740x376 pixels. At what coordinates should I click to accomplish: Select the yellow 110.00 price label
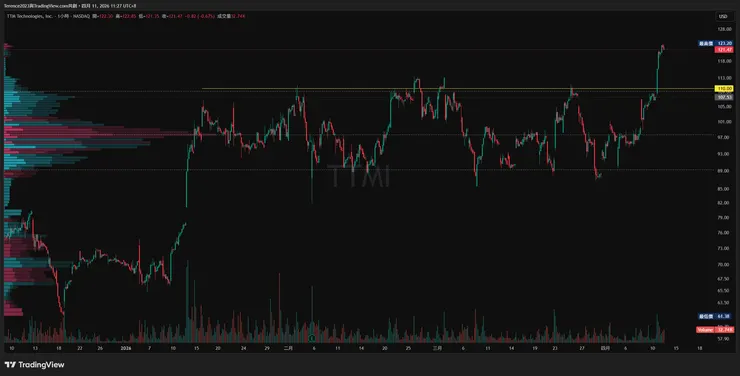pyautogui.click(x=724, y=89)
